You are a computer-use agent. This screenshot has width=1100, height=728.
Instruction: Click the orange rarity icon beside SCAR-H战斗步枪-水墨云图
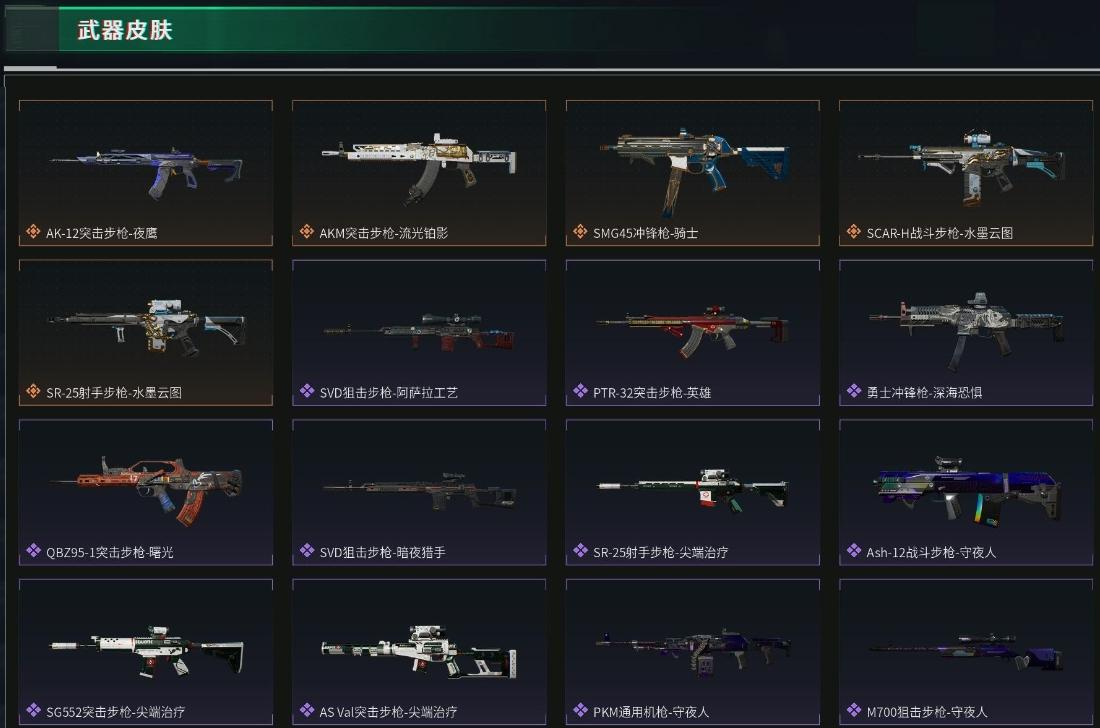pos(854,232)
